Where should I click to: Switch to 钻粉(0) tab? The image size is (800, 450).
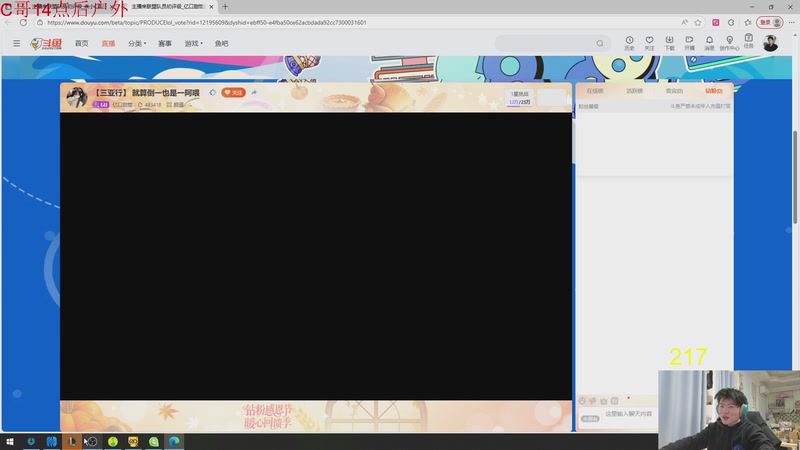(x=714, y=91)
